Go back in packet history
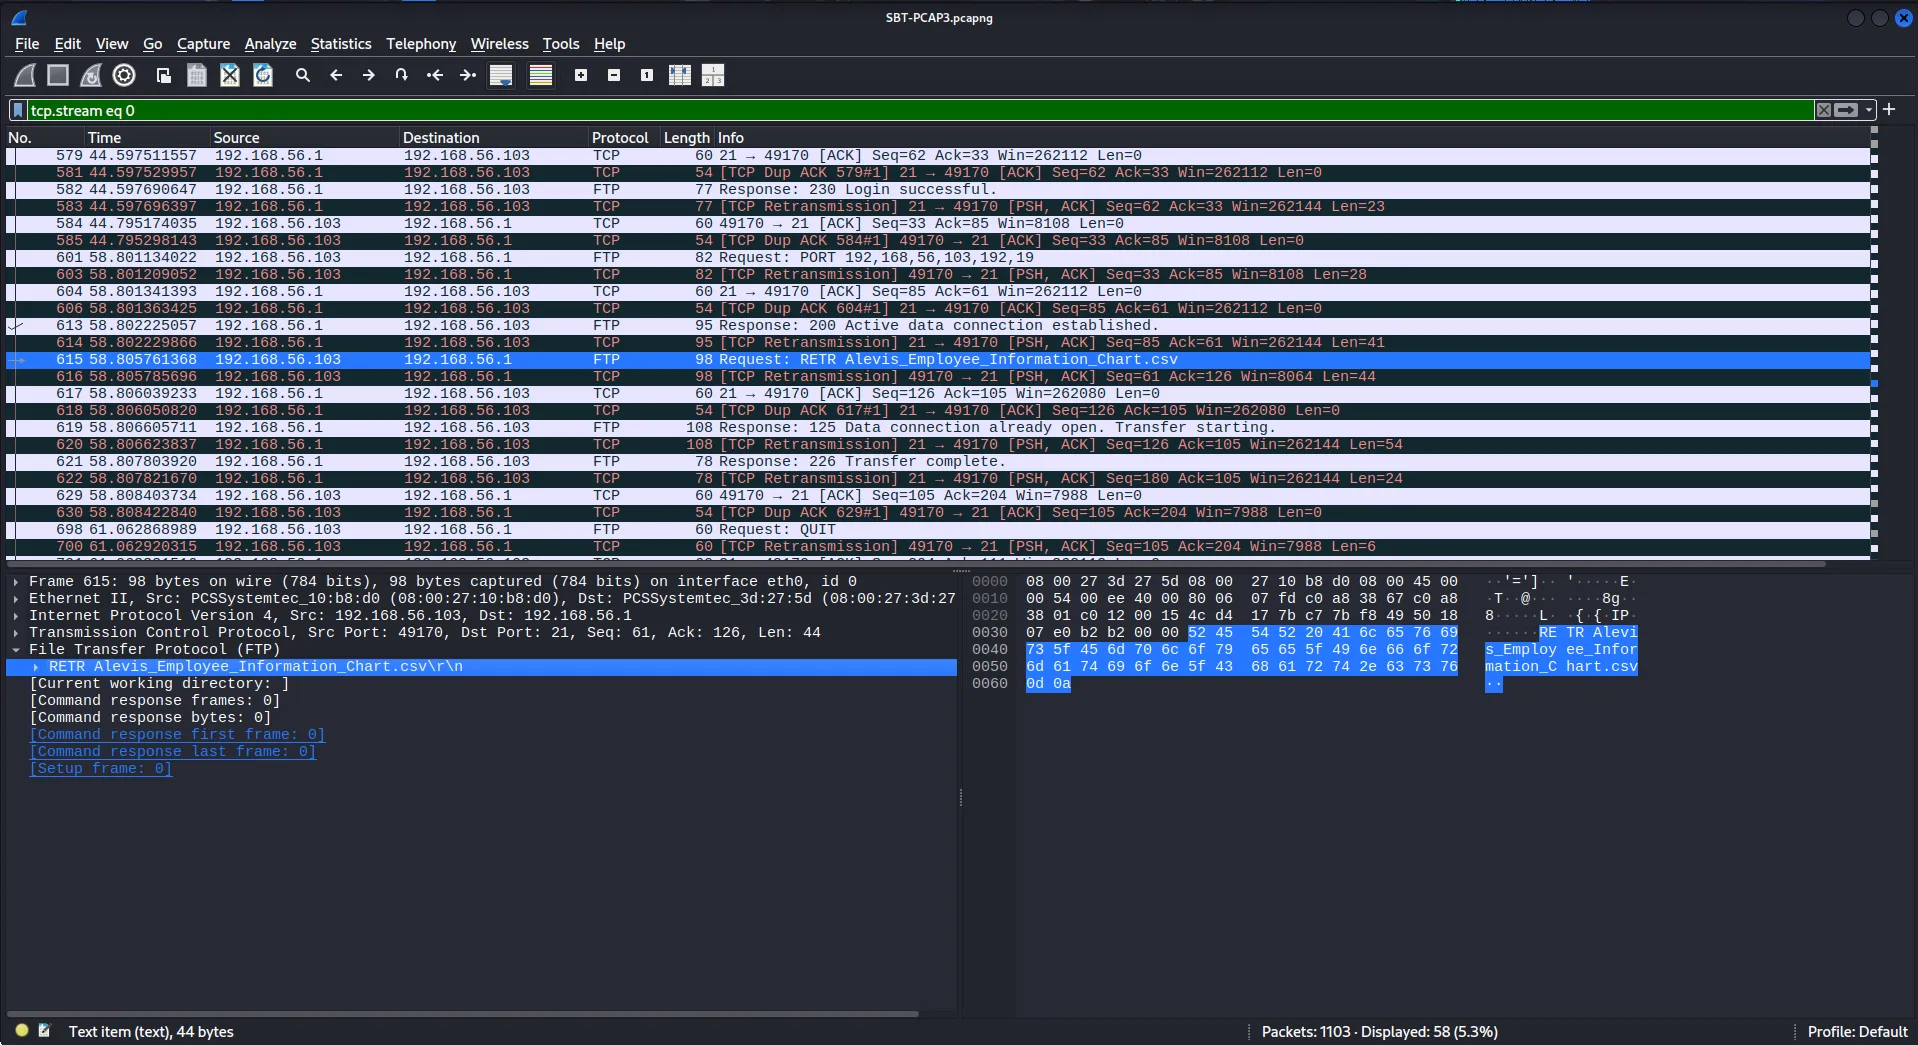The width and height of the screenshot is (1918, 1045). point(336,75)
